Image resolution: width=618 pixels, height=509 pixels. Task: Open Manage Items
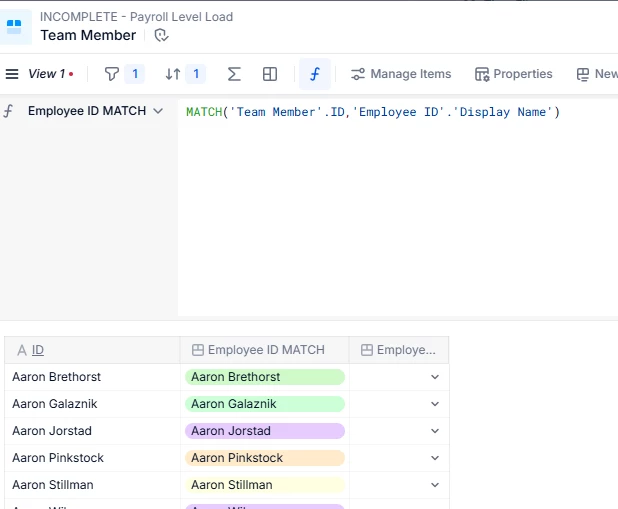pyautogui.click(x=401, y=74)
